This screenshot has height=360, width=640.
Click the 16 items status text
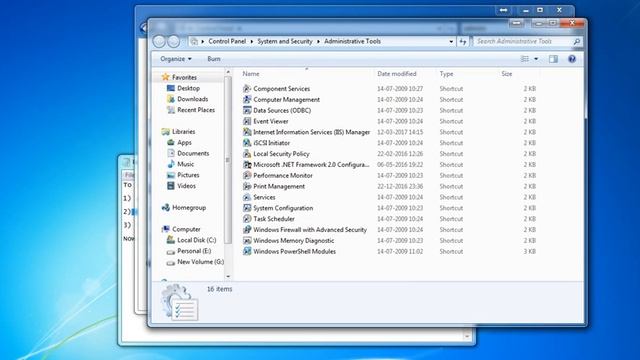(220, 289)
